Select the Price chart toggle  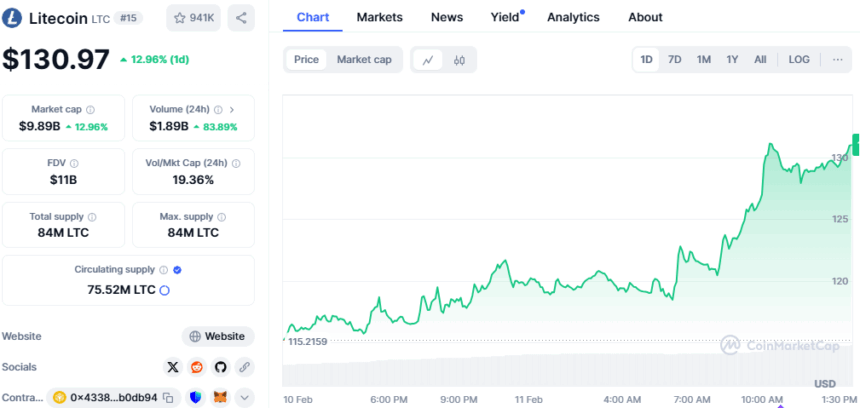point(306,60)
